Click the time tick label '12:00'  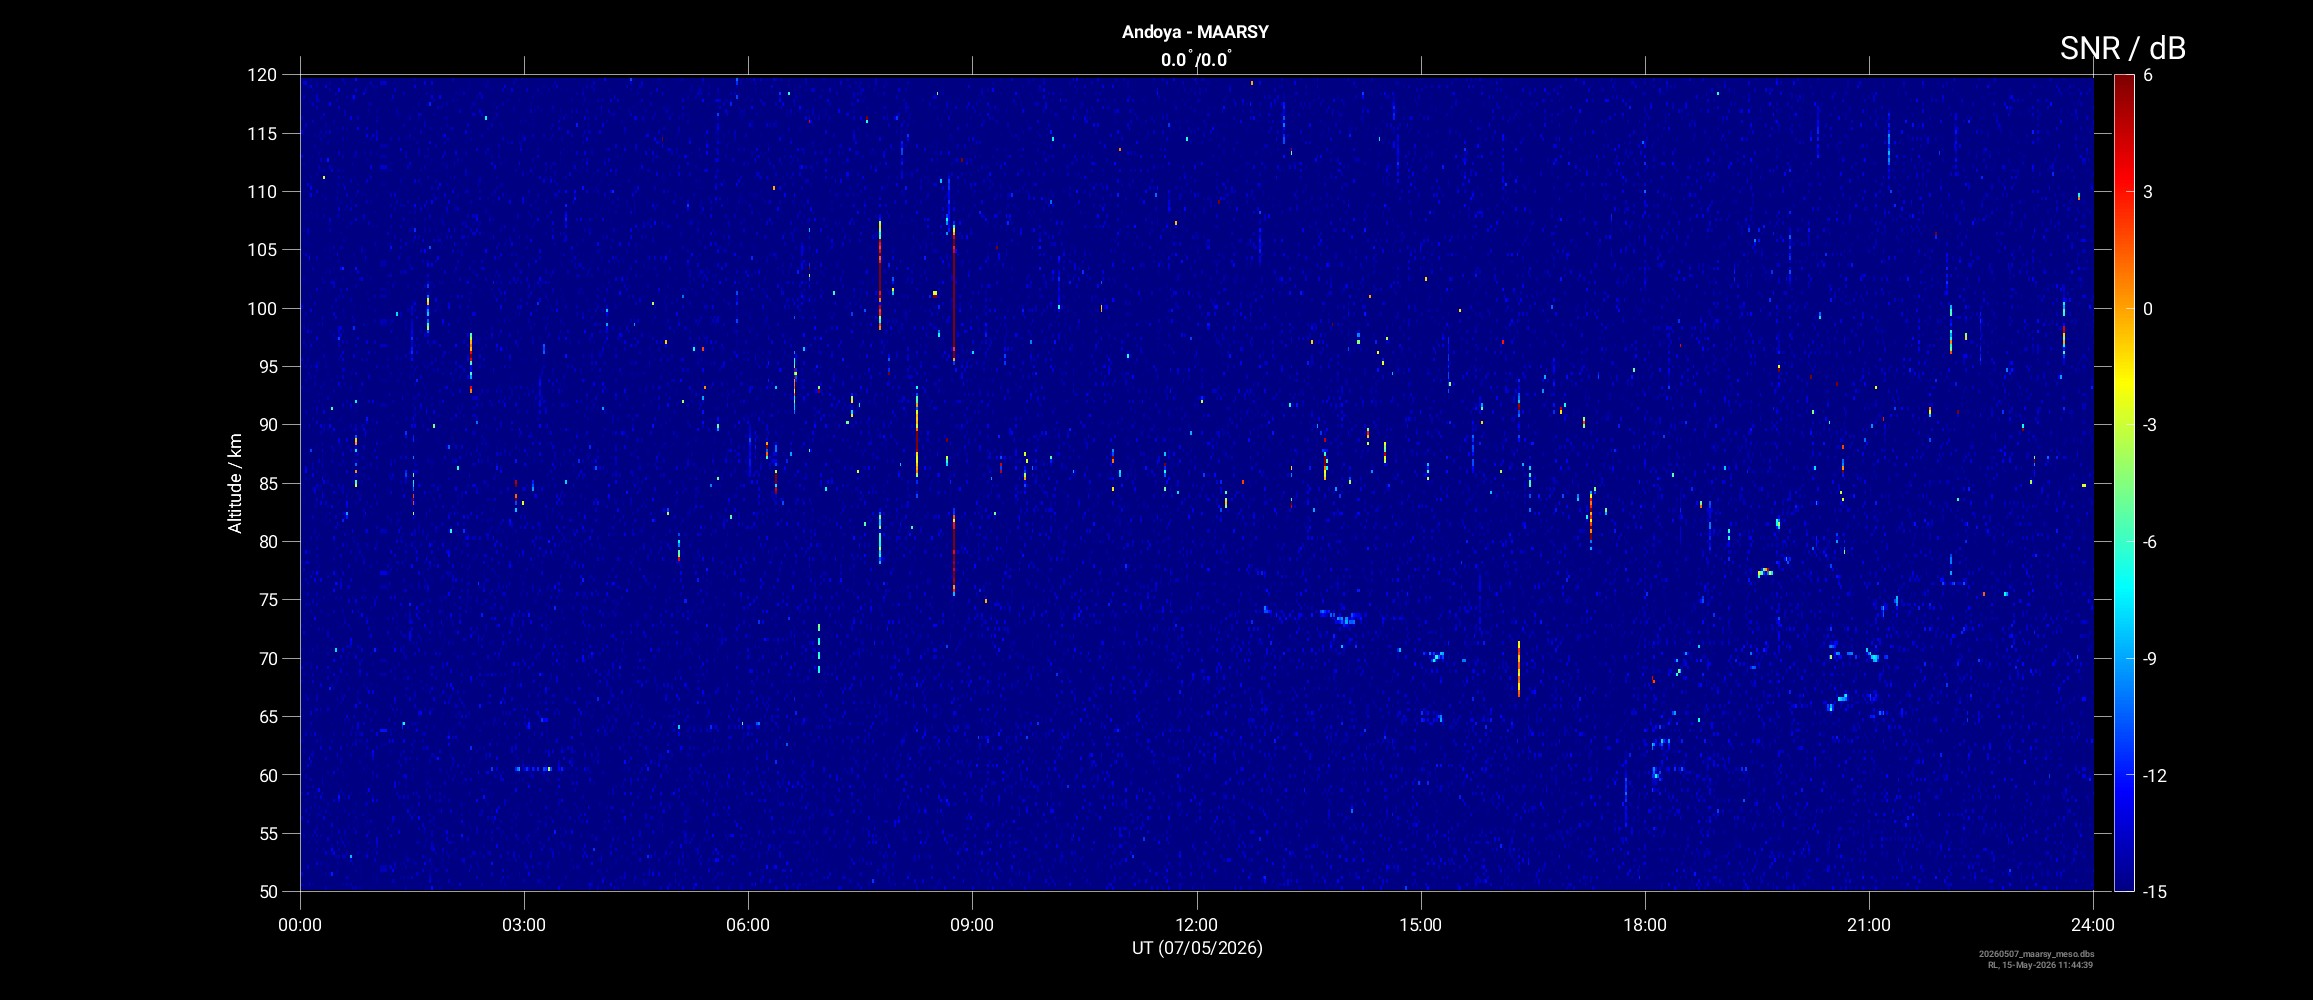point(1197,925)
